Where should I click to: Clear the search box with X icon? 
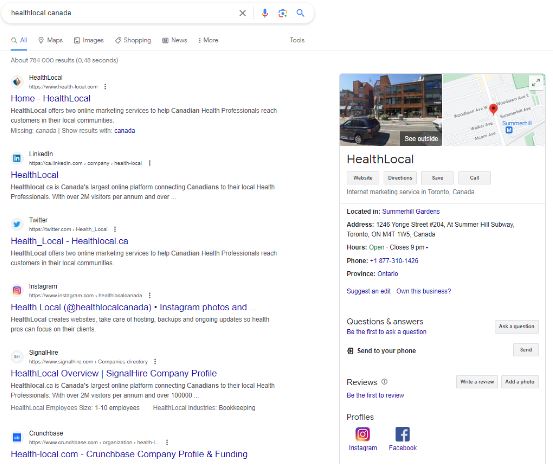tap(243, 13)
